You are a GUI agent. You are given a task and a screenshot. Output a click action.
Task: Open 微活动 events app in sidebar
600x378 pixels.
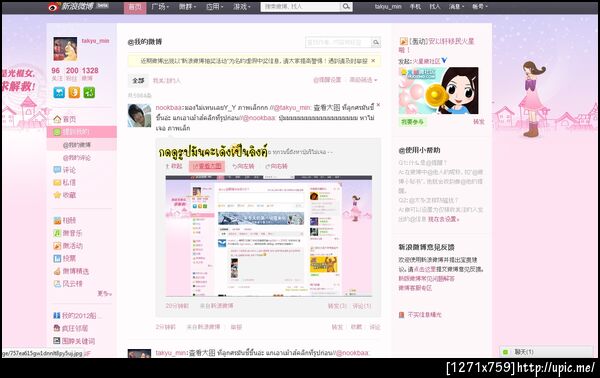pyautogui.click(x=68, y=245)
